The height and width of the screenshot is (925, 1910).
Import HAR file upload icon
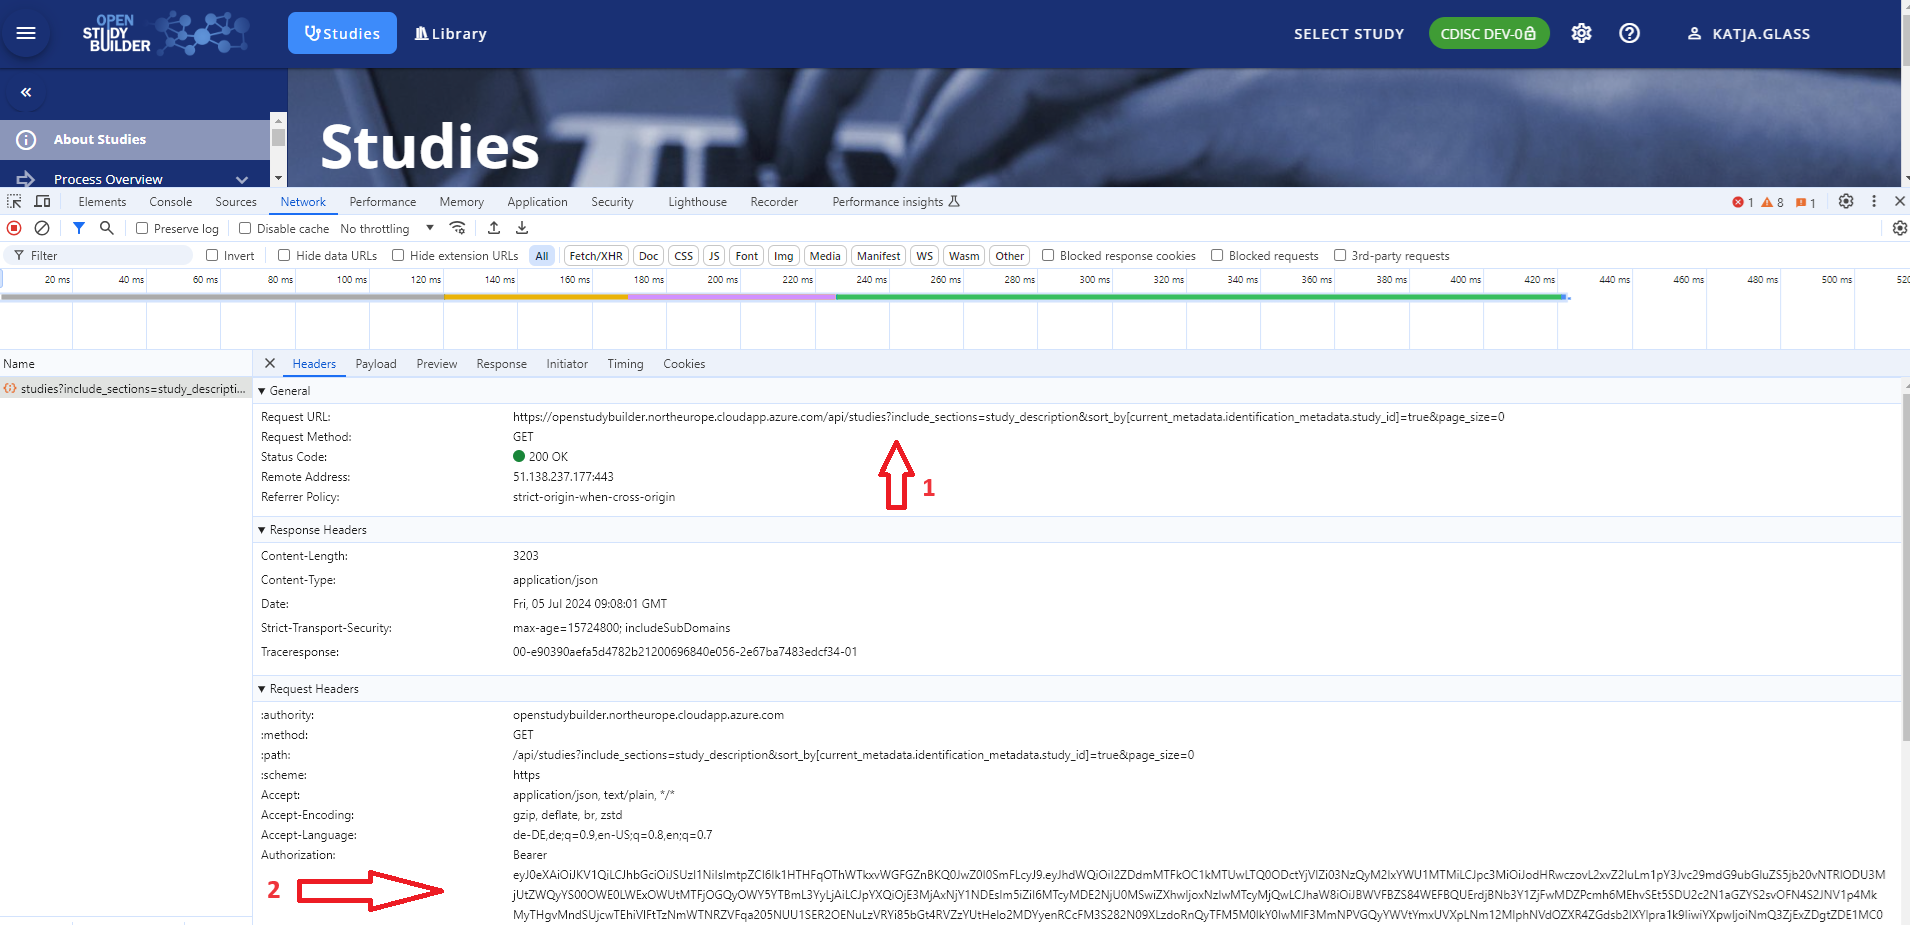click(x=494, y=228)
